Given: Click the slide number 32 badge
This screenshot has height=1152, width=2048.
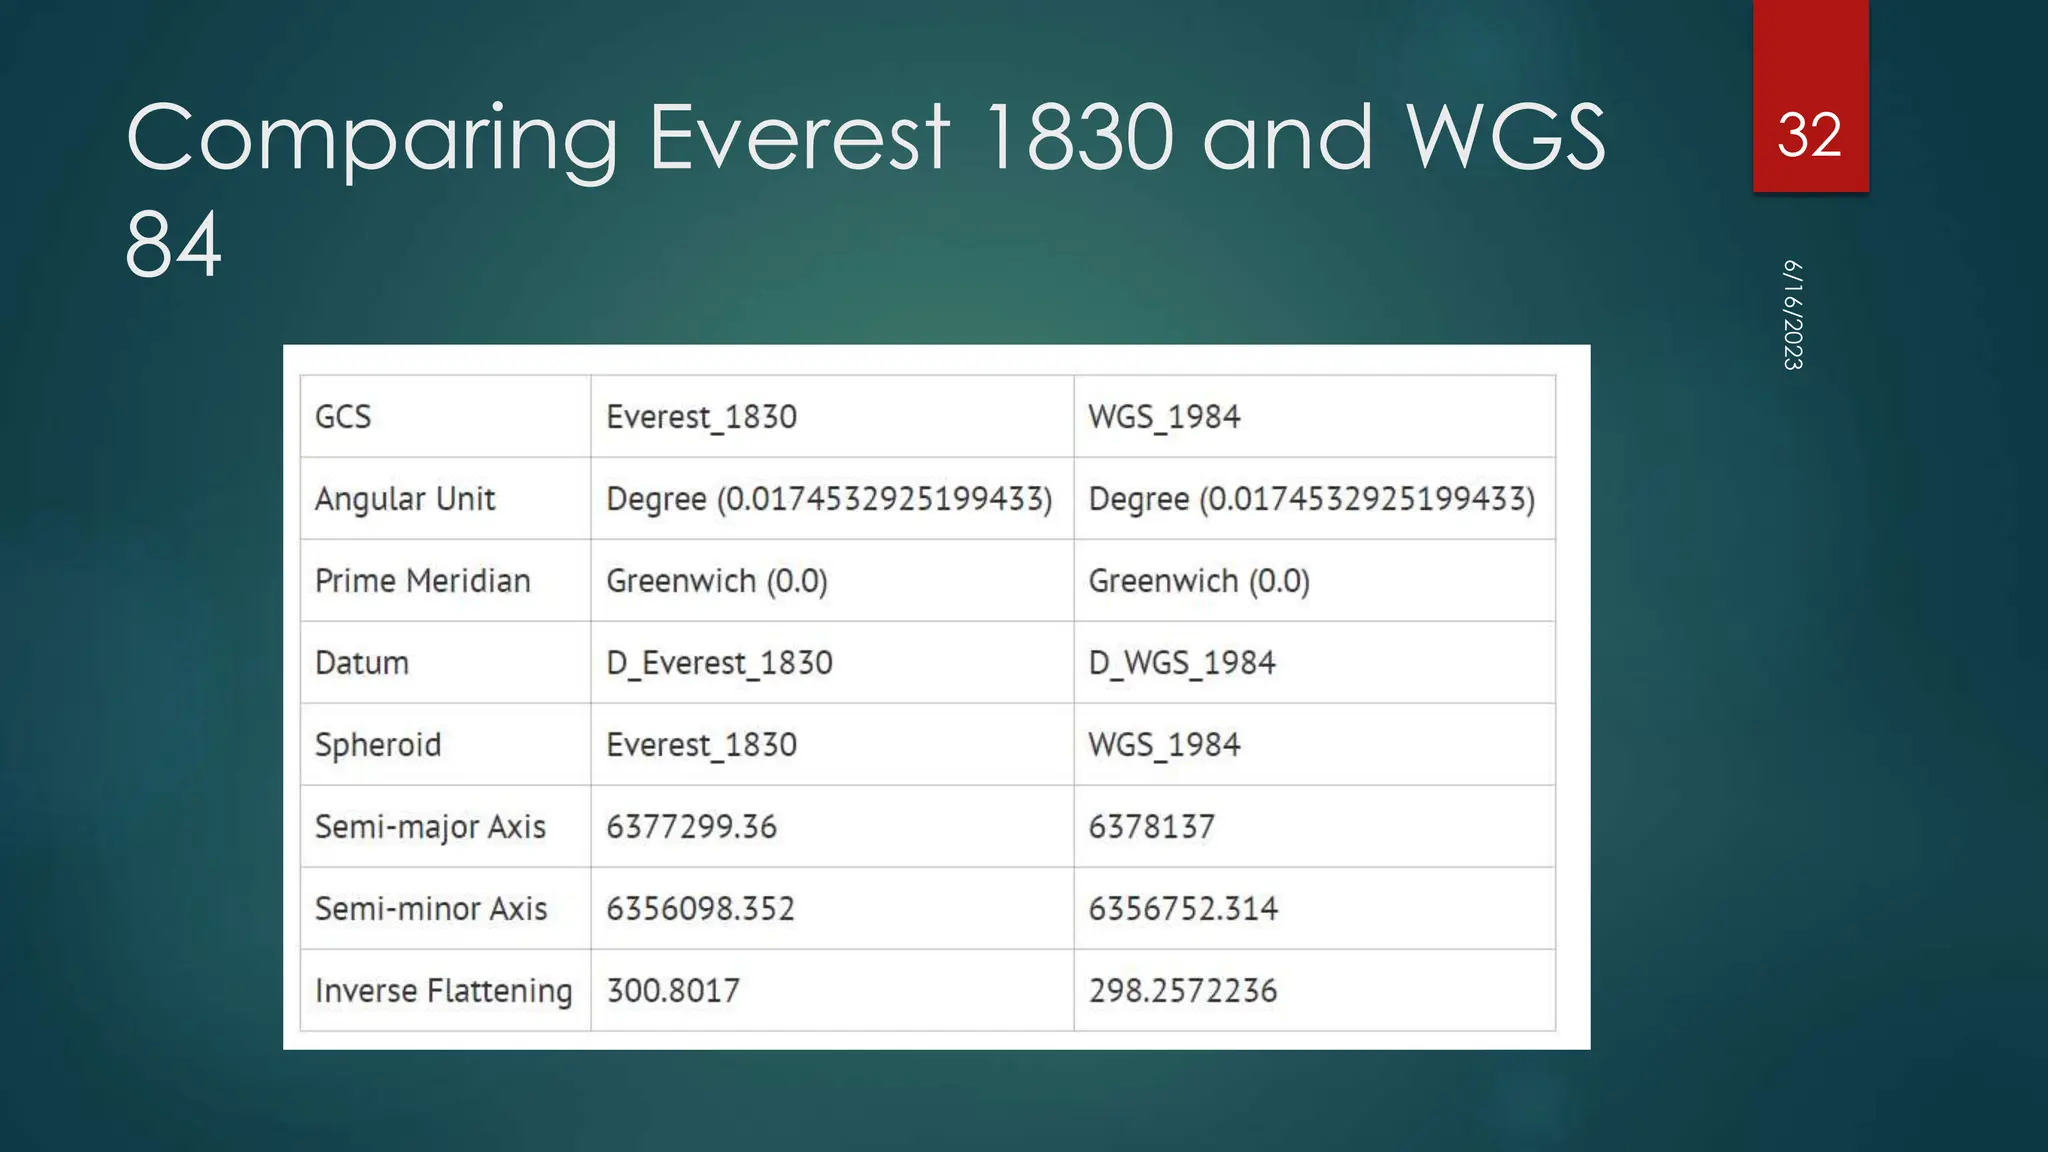Looking at the screenshot, I should coord(1810,96).
